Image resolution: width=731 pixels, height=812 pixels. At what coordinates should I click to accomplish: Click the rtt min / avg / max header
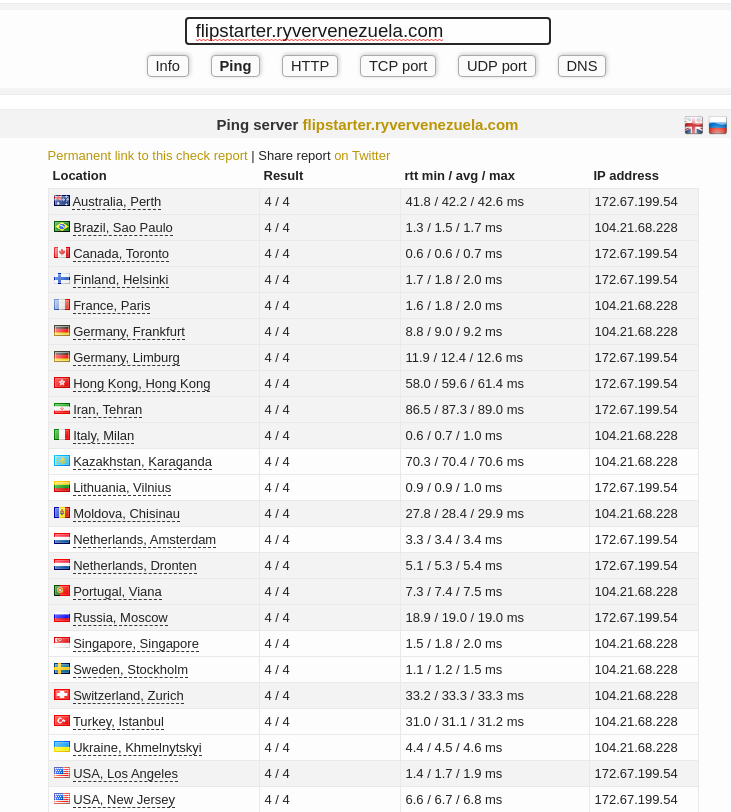coord(460,176)
